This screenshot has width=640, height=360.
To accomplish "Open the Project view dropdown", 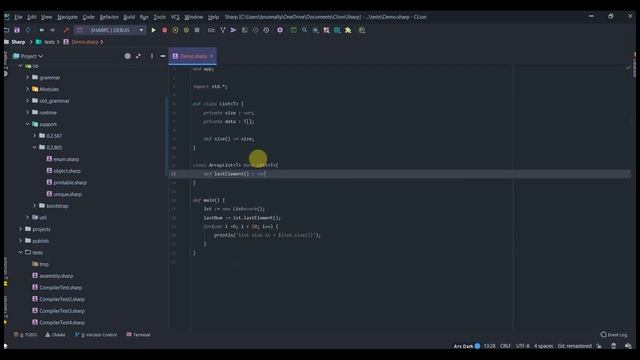I will point(28,56).
